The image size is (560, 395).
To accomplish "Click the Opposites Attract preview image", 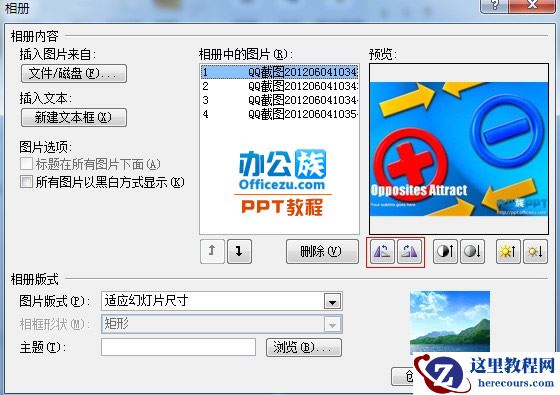I will (x=459, y=149).
